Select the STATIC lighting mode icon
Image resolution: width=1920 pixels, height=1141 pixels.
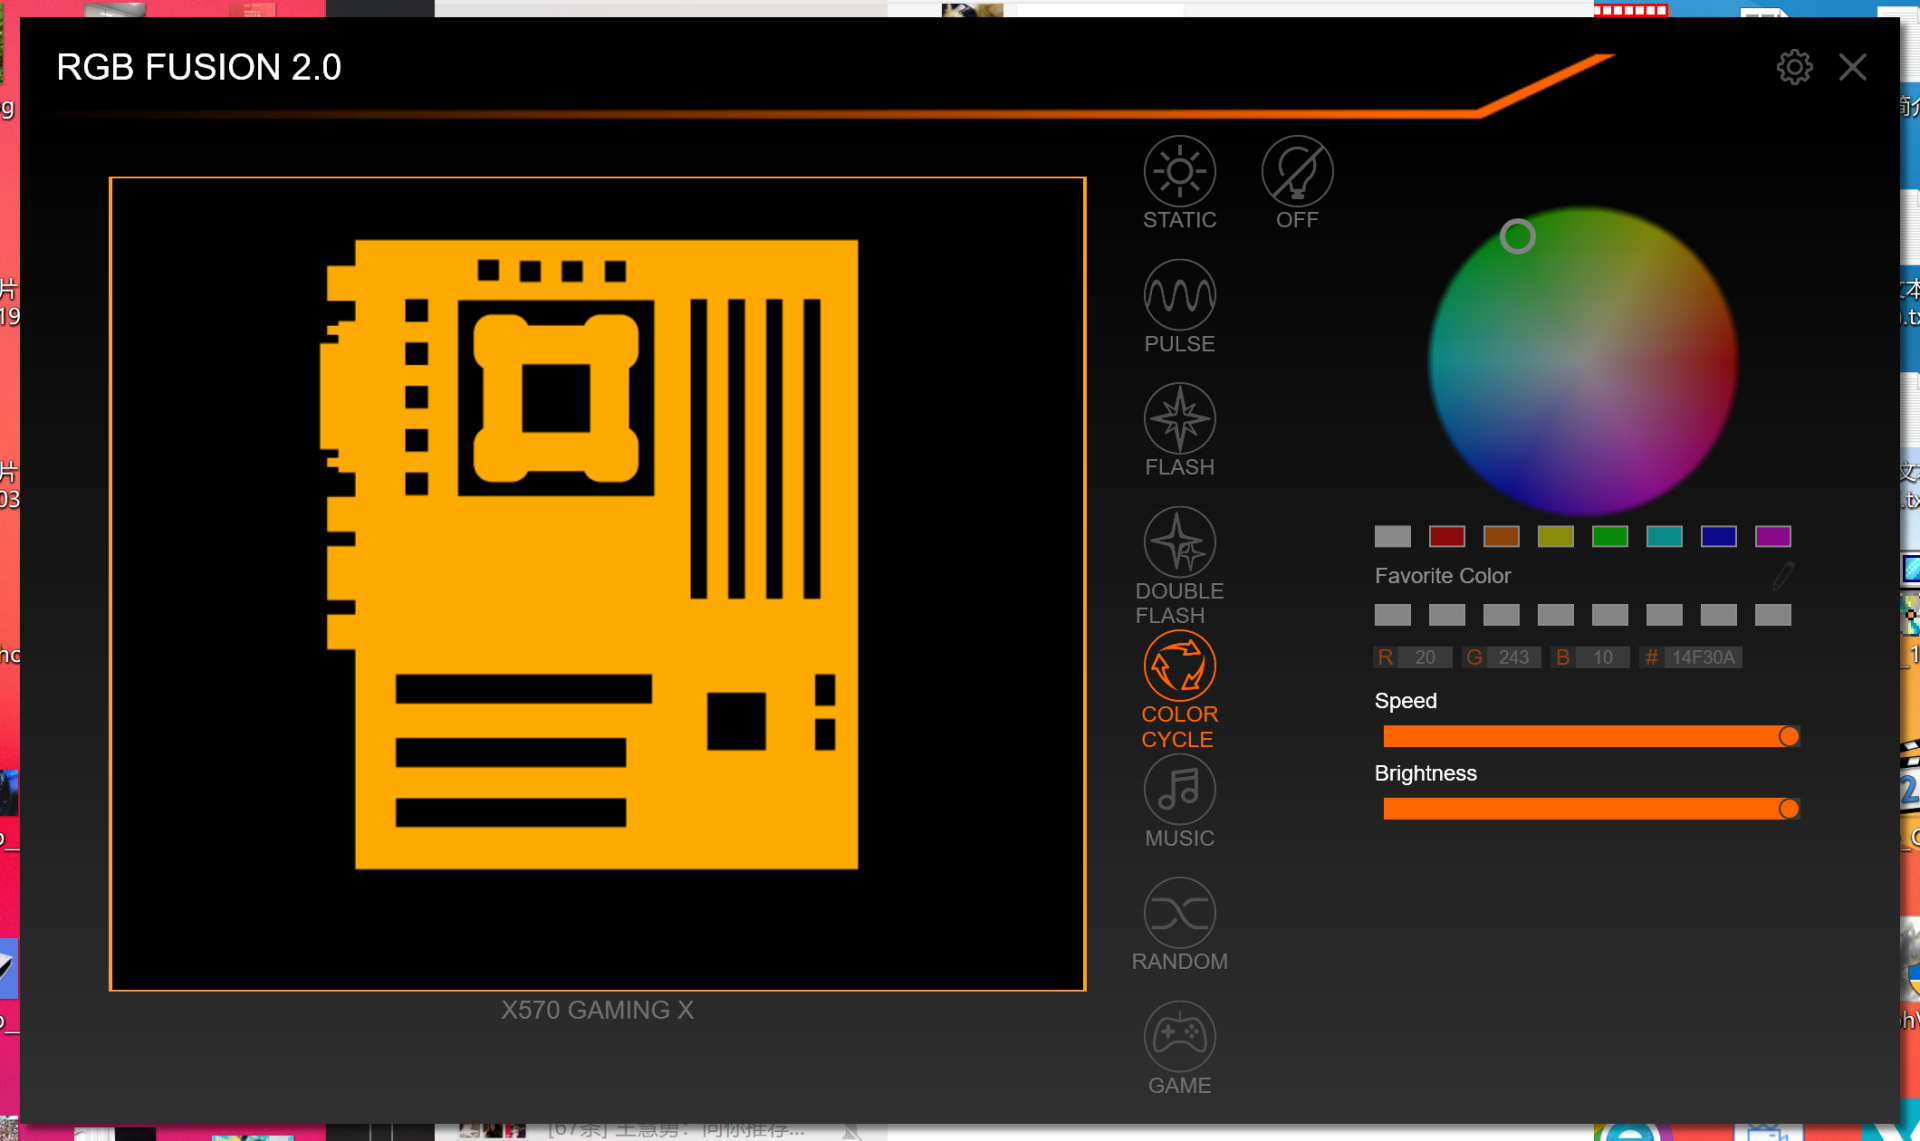click(1180, 171)
